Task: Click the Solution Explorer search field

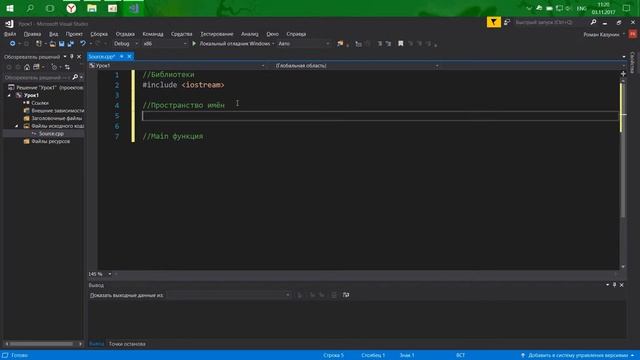Action: [37, 77]
